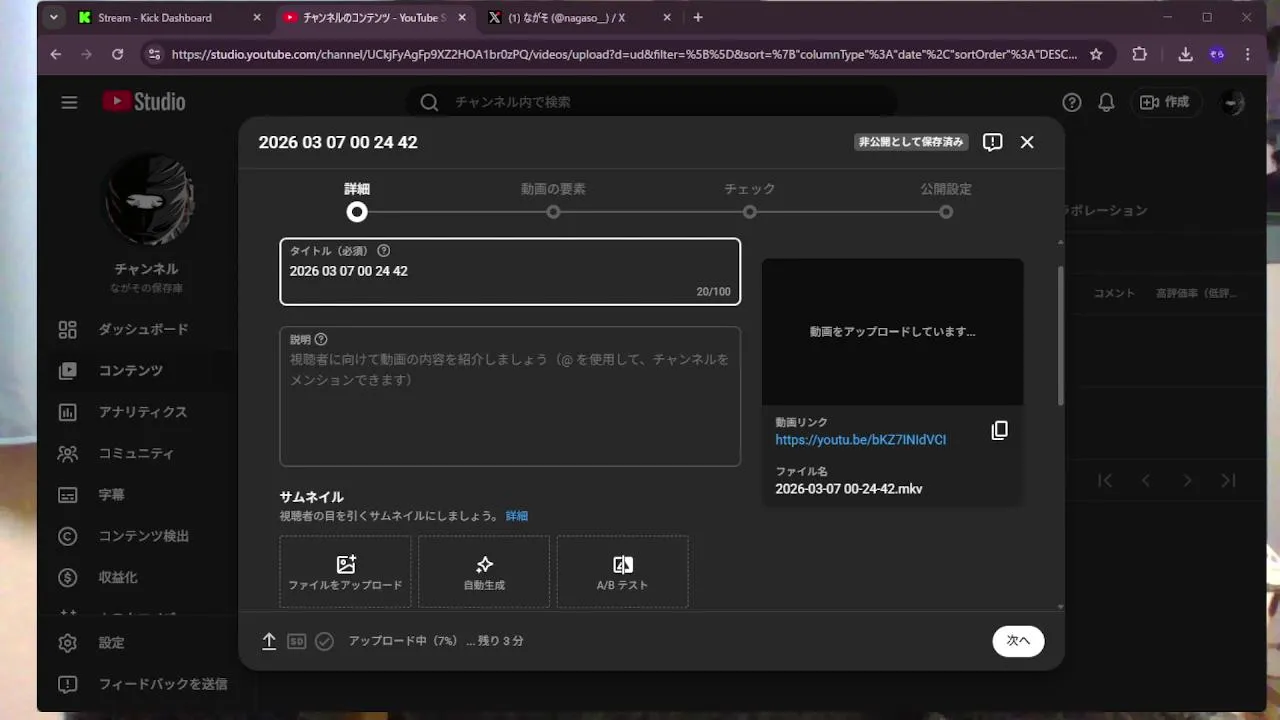Open the youtu.be video link
Screen dimensions: 1280x720
click(x=860, y=440)
